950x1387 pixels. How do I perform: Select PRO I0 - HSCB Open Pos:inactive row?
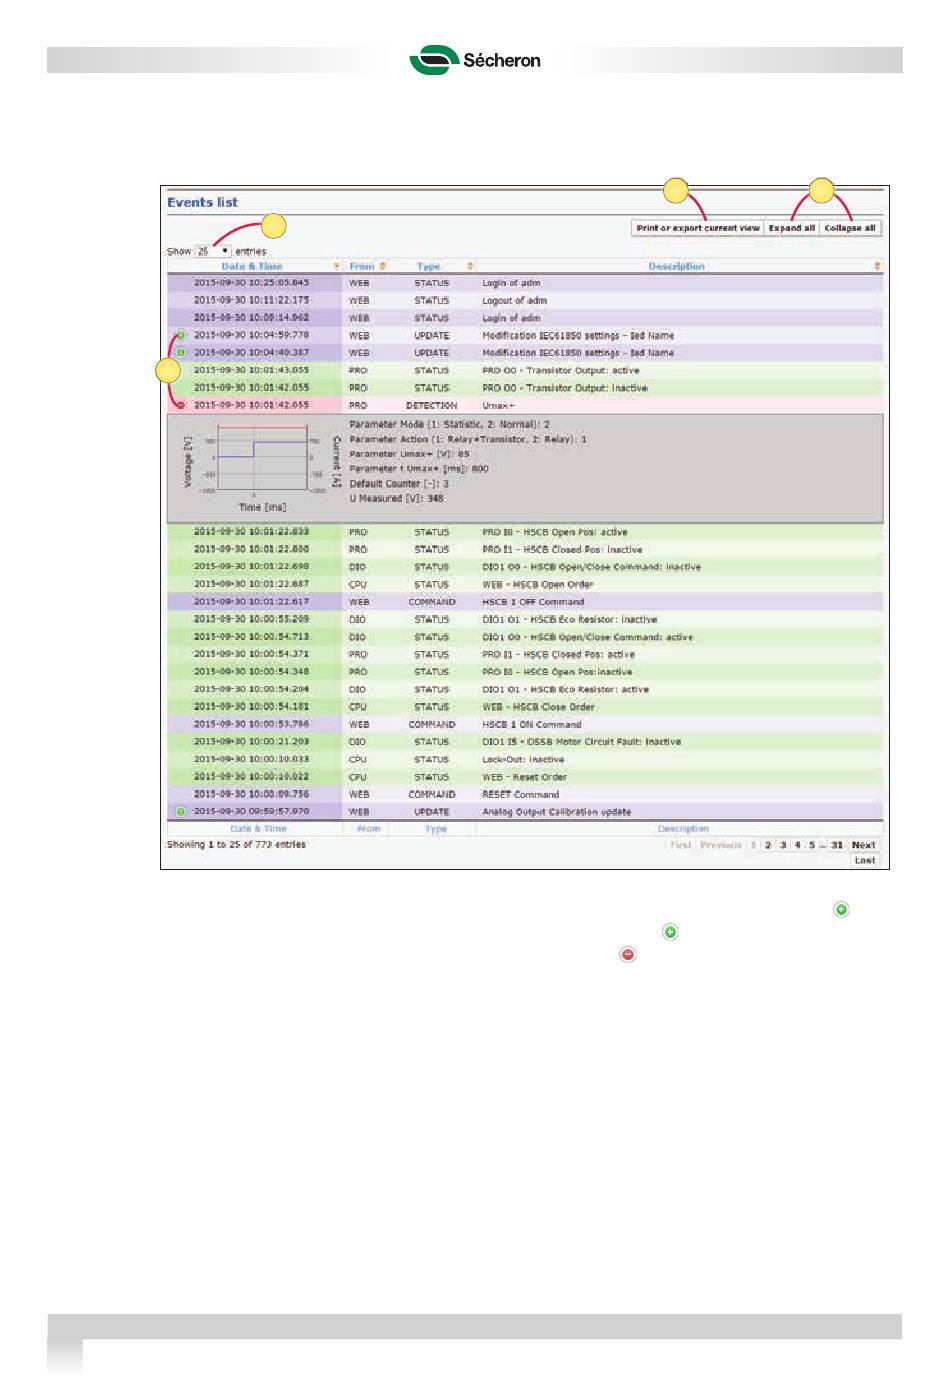point(525,672)
